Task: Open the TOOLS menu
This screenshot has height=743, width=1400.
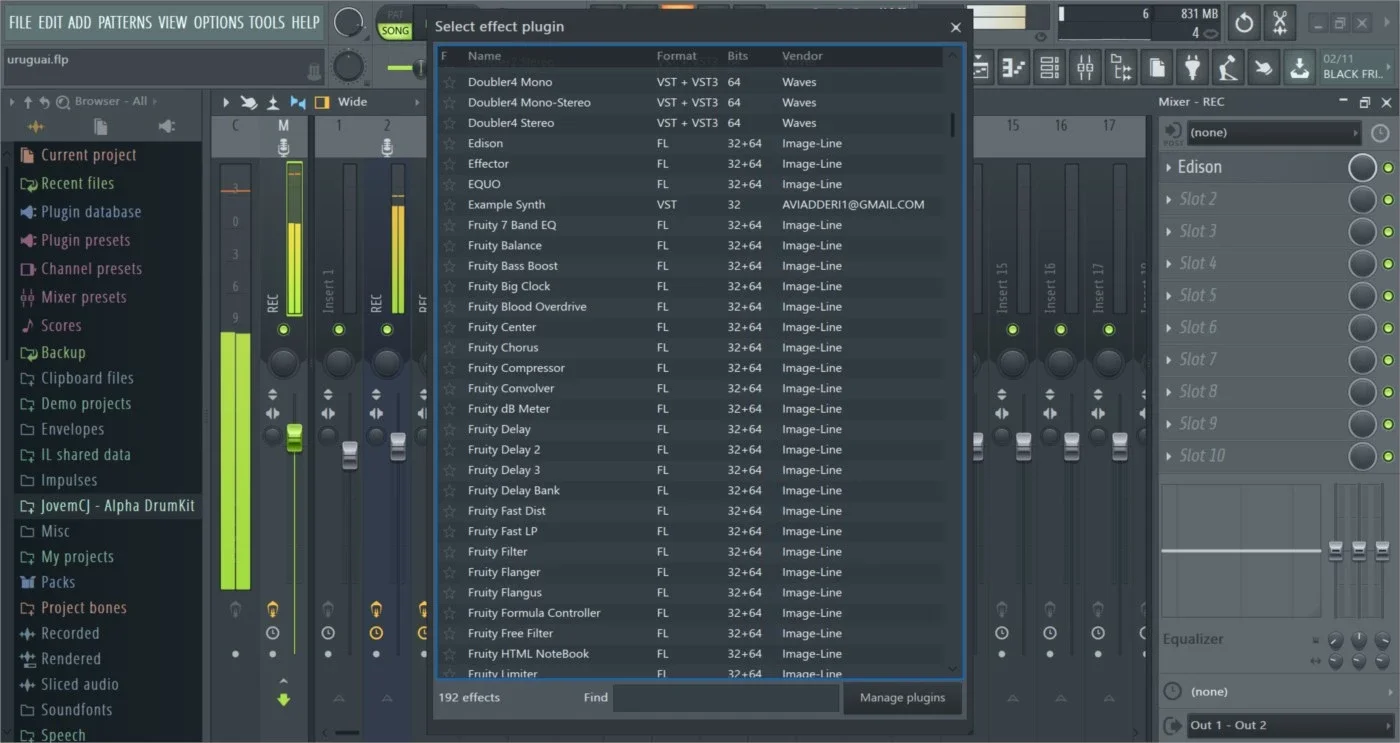Action: 266,22
